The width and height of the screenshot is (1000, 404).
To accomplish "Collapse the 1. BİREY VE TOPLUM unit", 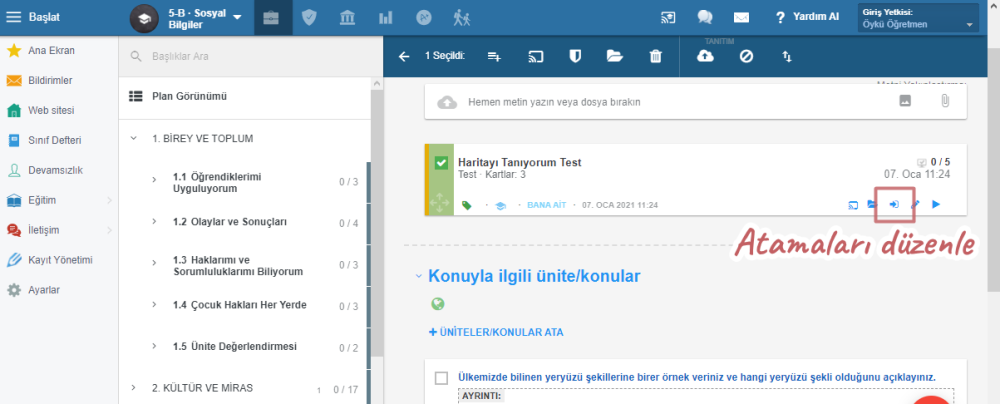I will [133, 138].
